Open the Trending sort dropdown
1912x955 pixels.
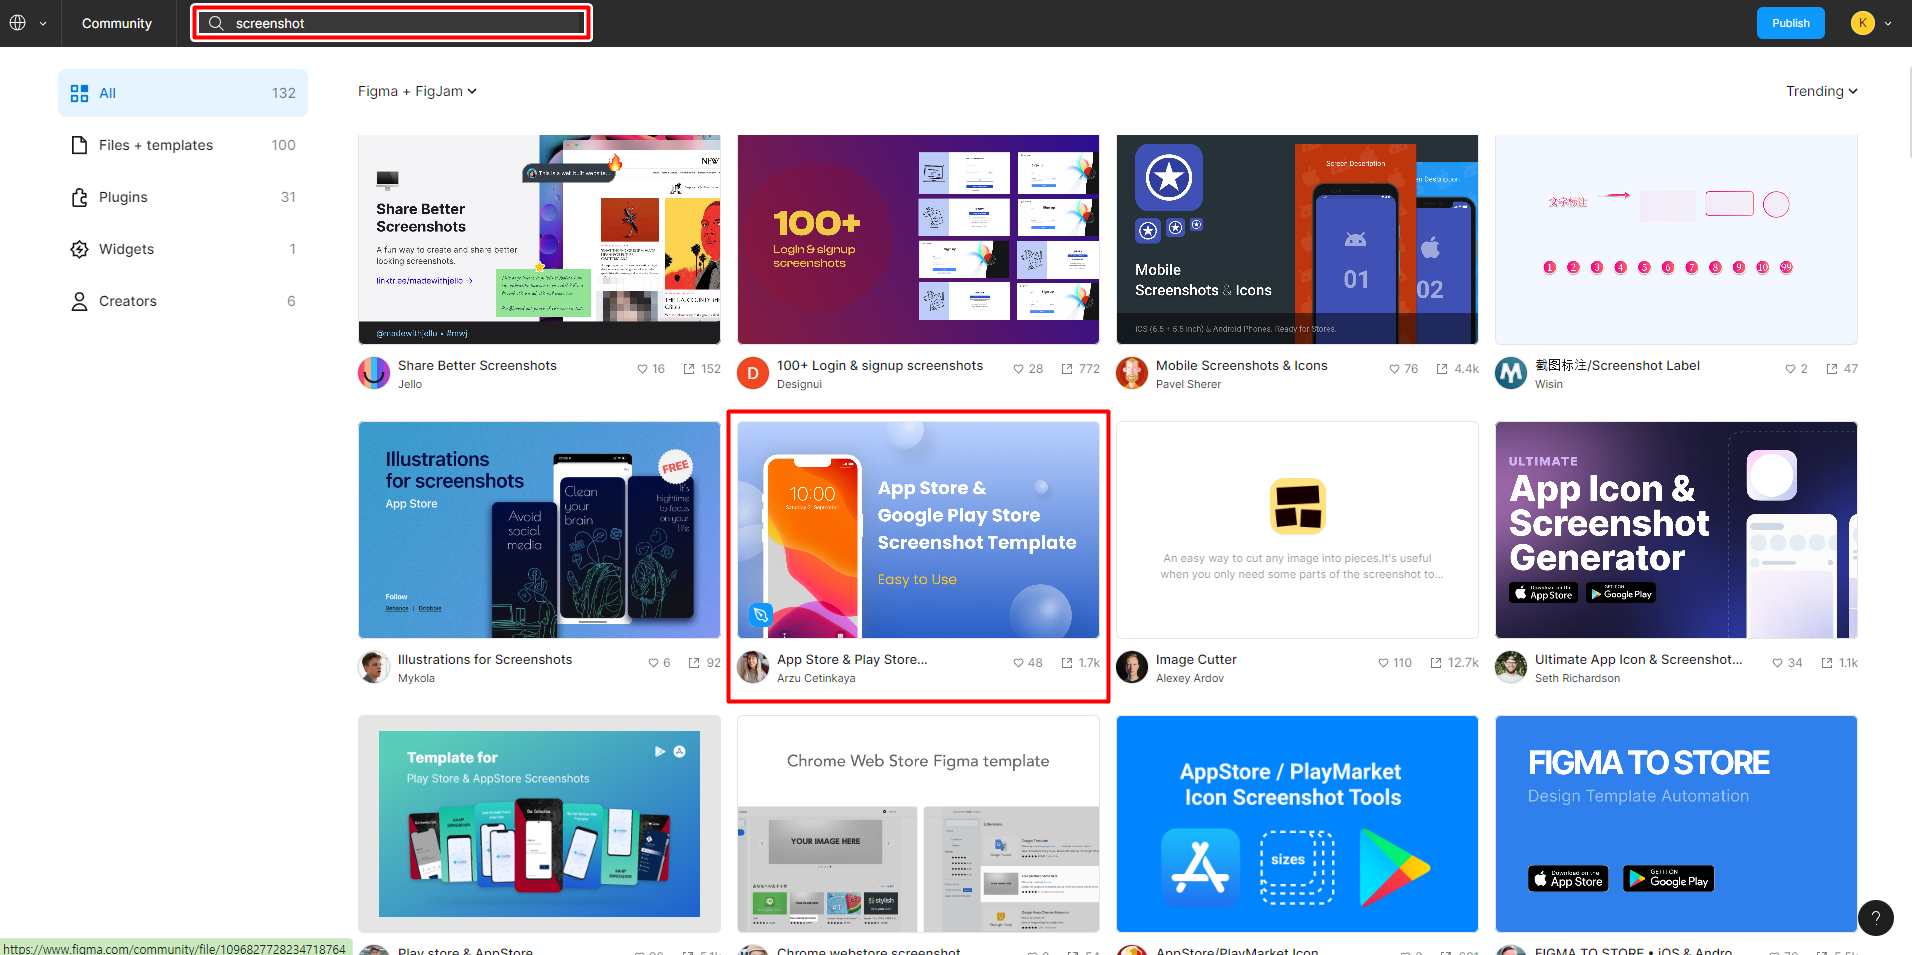pyautogui.click(x=1821, y=91)
